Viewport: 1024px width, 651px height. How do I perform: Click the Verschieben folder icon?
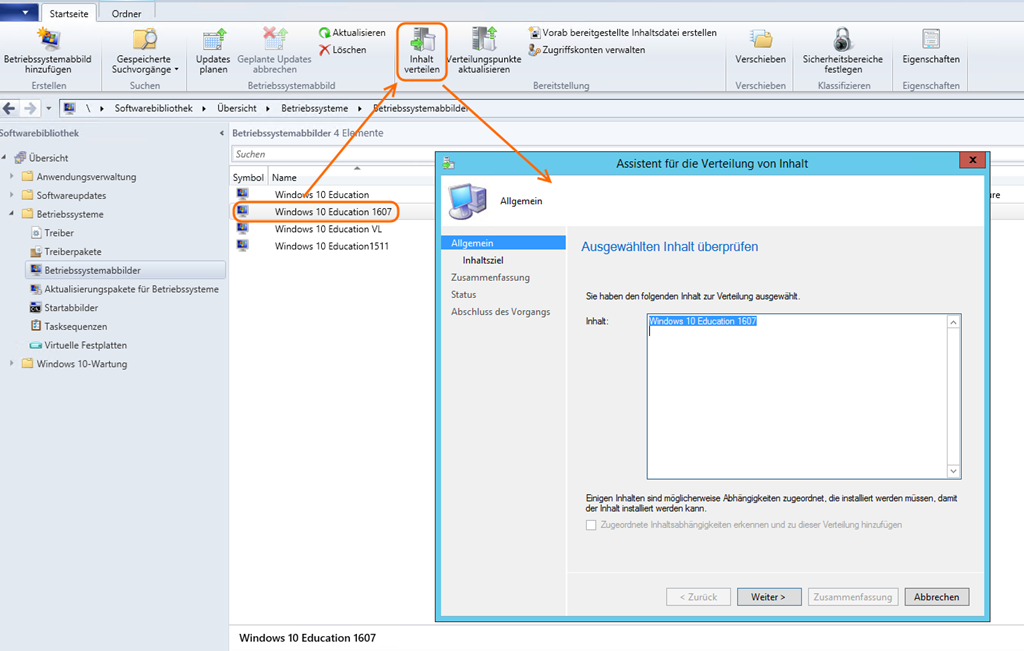[760, 40]
